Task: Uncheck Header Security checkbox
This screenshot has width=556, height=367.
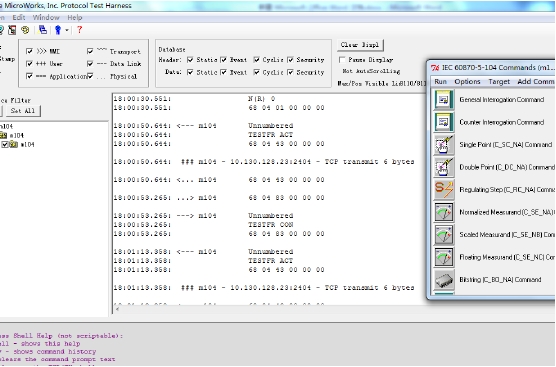Action: [x=290, y=60]
